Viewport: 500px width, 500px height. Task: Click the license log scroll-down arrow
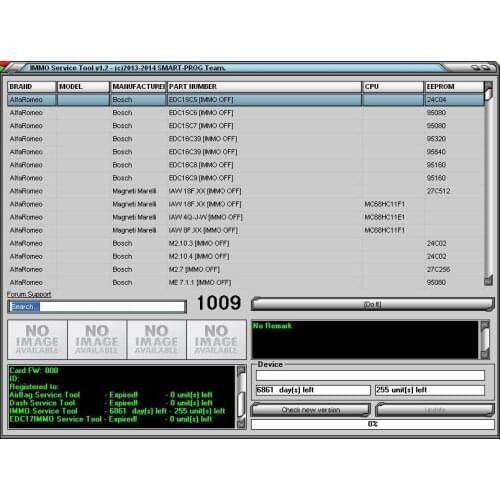coord(241,423)
